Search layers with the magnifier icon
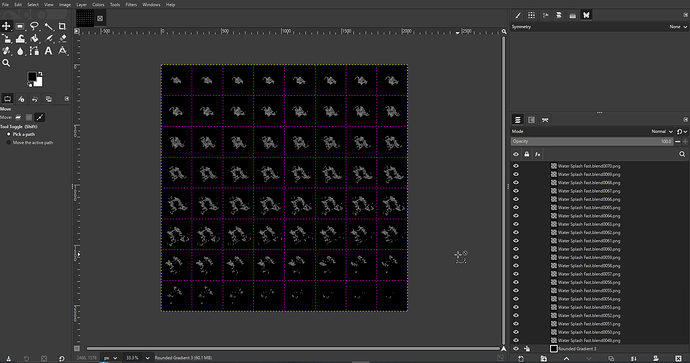The height and width of the screenshot is (363, 690). pyautogui.click(x=682, y=154)
